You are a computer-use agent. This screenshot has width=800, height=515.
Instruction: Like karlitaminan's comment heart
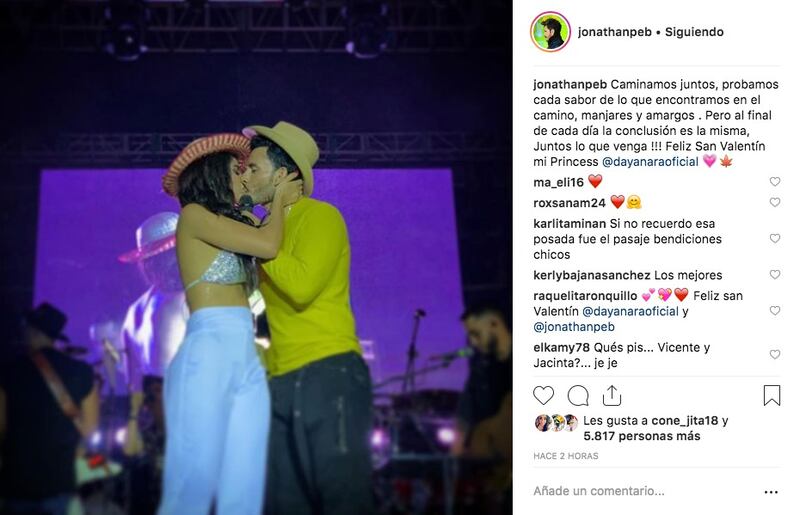point(775,238)
